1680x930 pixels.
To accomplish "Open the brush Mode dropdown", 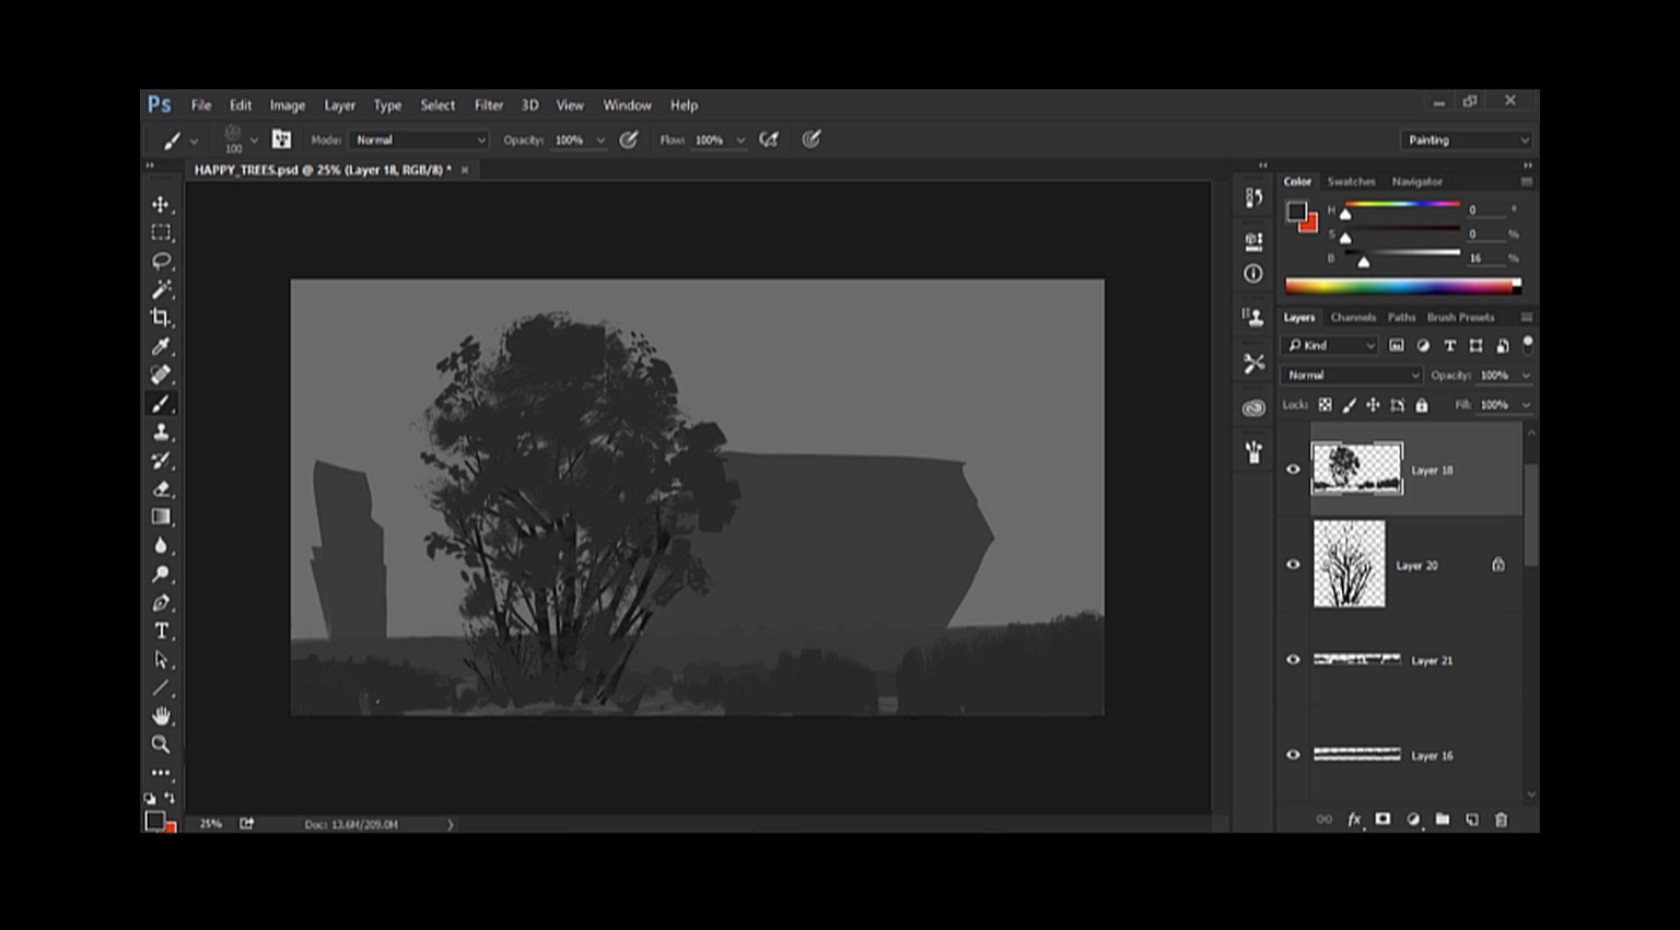I will (x=420, y=140).
